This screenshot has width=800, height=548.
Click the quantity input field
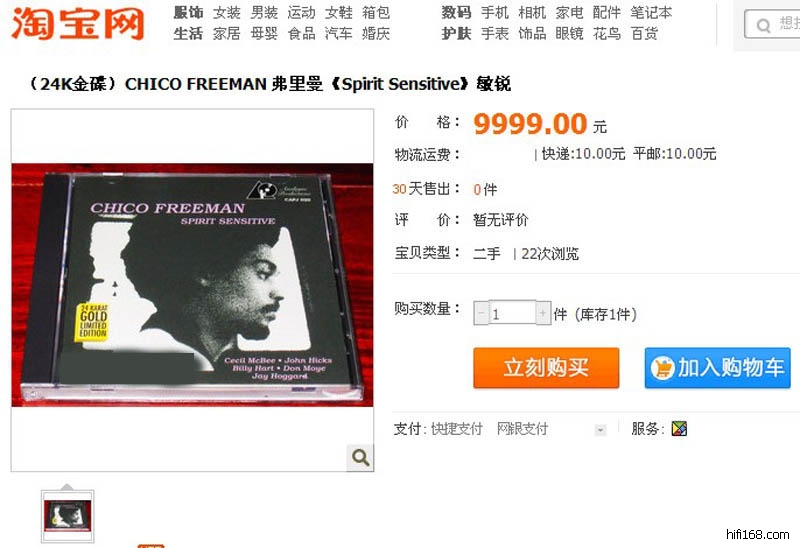[x=512, y=313]
